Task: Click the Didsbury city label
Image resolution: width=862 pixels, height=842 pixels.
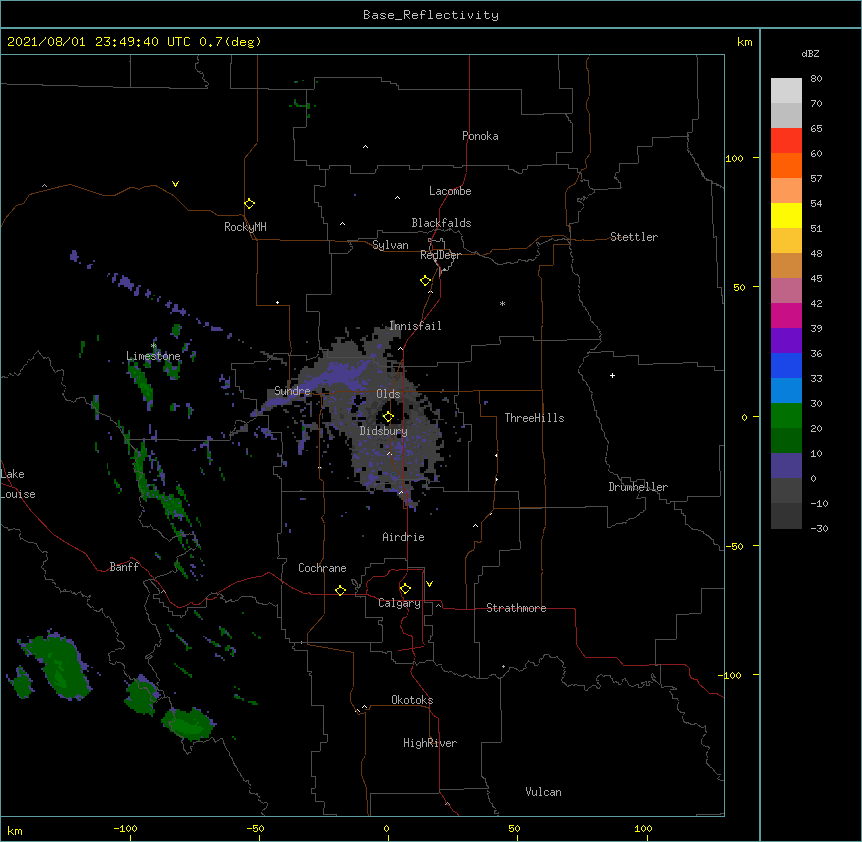Action: [384, 431]
